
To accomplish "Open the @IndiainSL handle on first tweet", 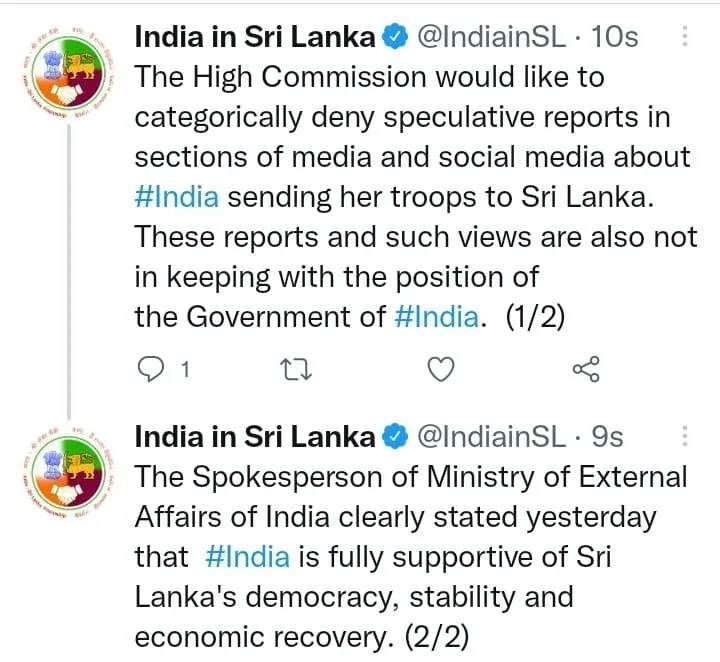I will coord(491,37).
